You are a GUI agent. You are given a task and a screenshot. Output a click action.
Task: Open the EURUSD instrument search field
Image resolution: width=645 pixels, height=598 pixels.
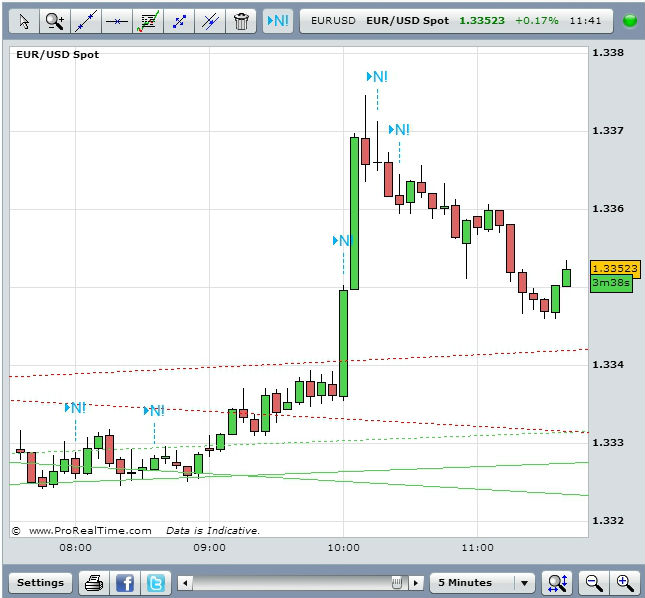tap(457, 21)
